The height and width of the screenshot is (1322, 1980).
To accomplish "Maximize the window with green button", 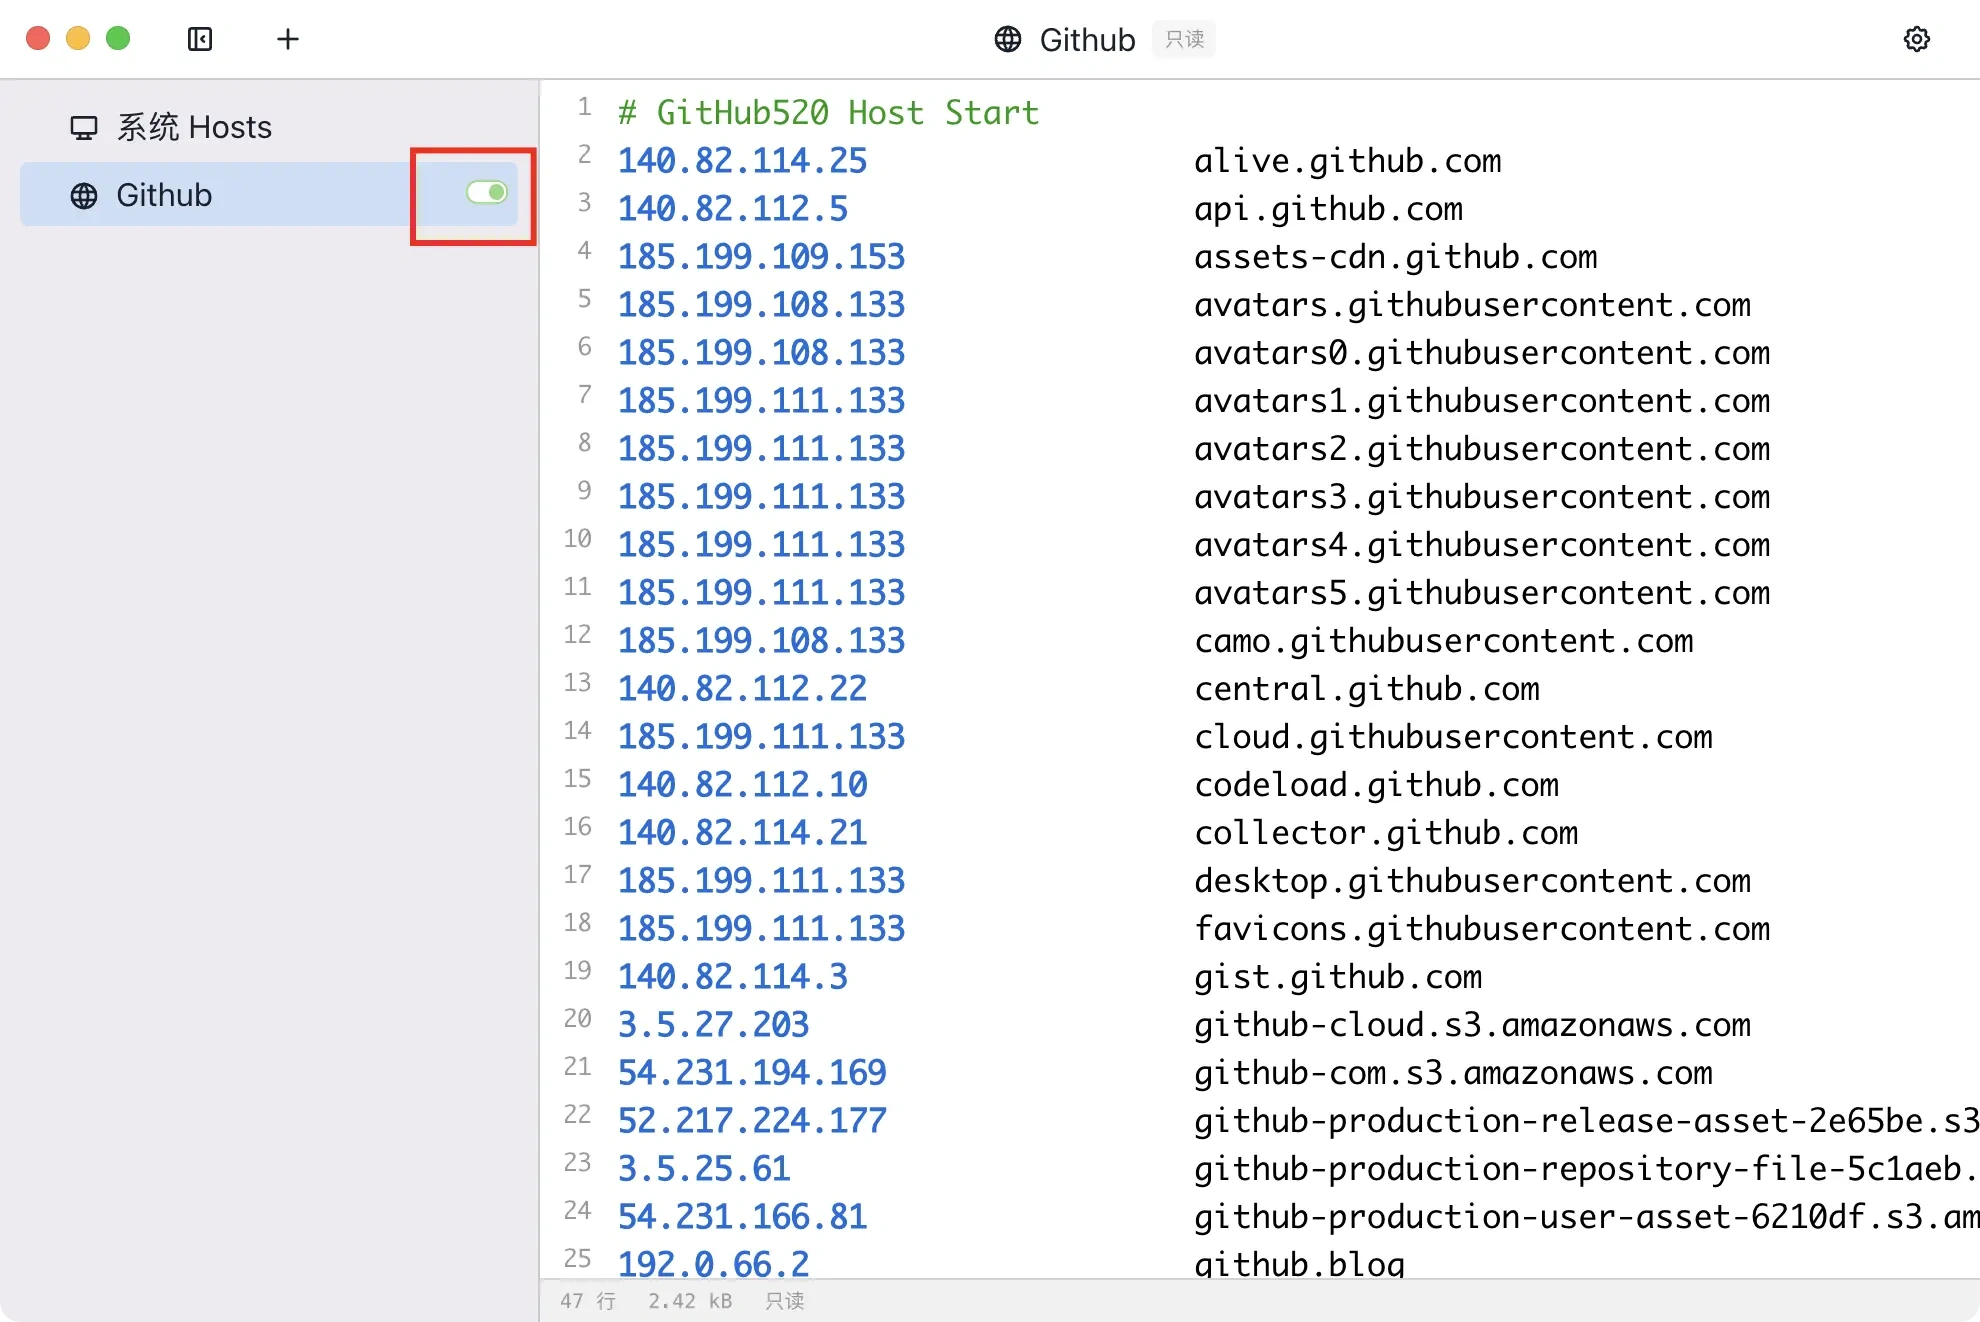I will coord(118,39).
